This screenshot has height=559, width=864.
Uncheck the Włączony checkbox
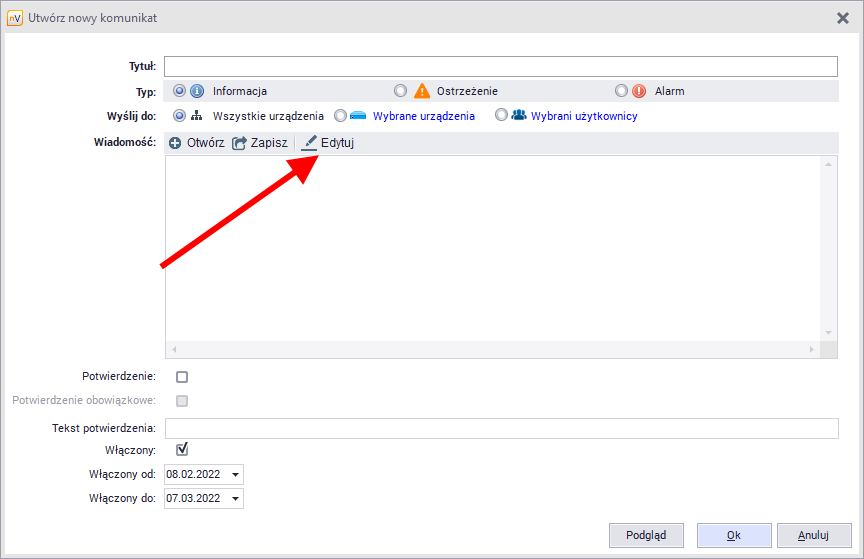click(x=182, y=450)
